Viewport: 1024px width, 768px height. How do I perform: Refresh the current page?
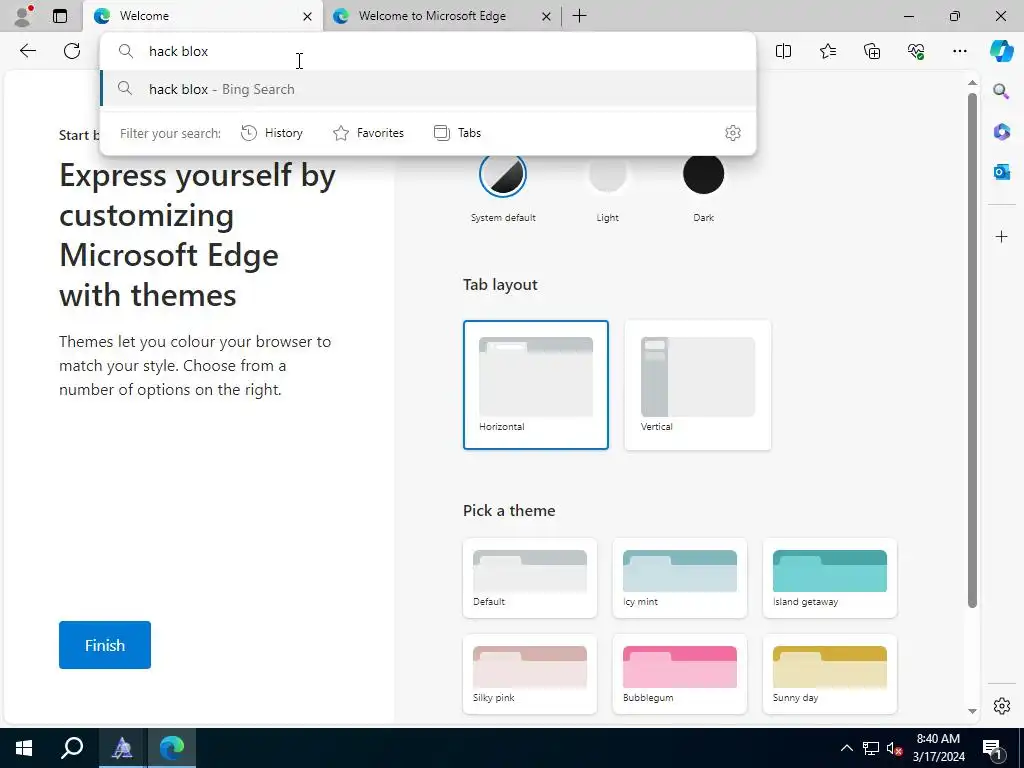72,51
